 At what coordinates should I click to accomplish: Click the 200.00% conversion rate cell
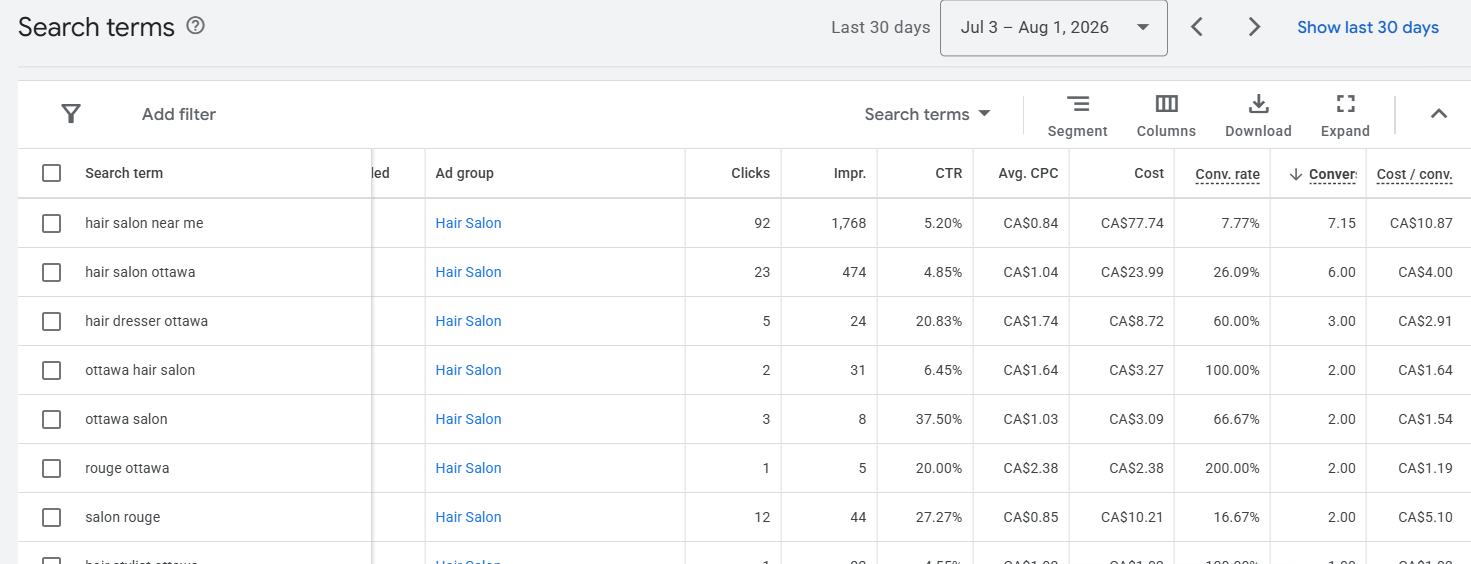pos(1233,468)
